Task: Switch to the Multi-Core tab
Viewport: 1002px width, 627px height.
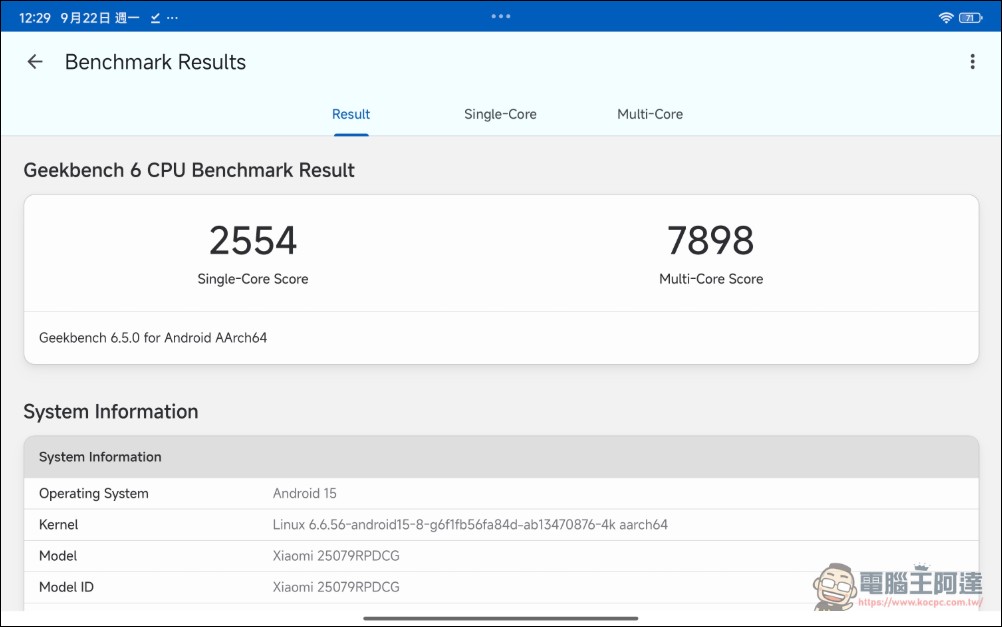Action: (x=650, y=114)
